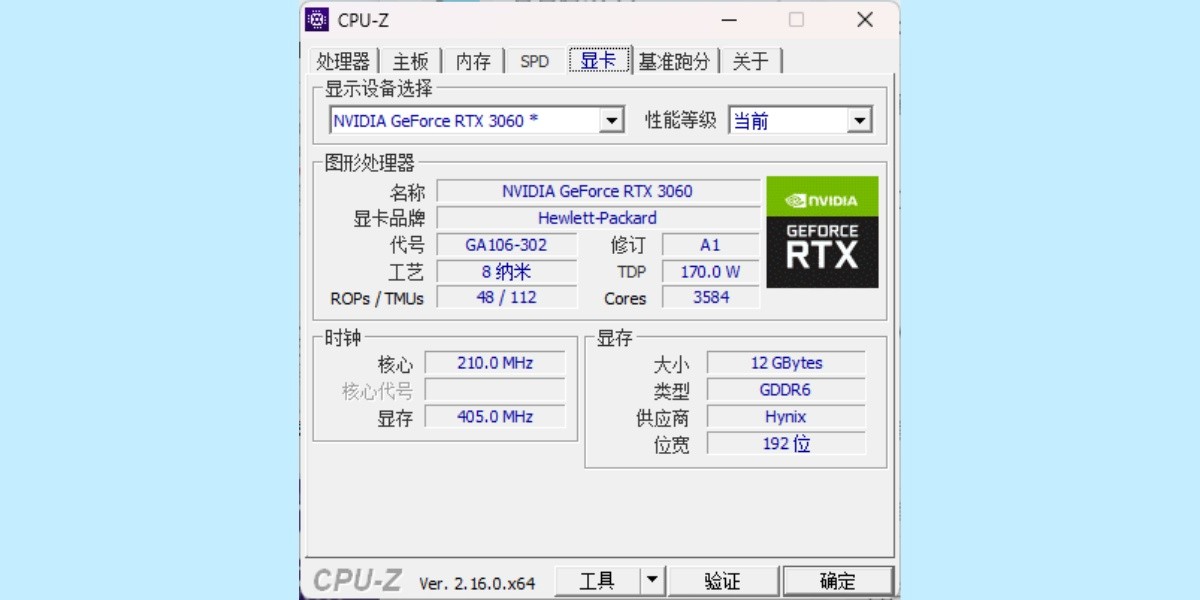Click the 工具 button
The width and height of the screenshot is (1200, 600).
[598, 580]
